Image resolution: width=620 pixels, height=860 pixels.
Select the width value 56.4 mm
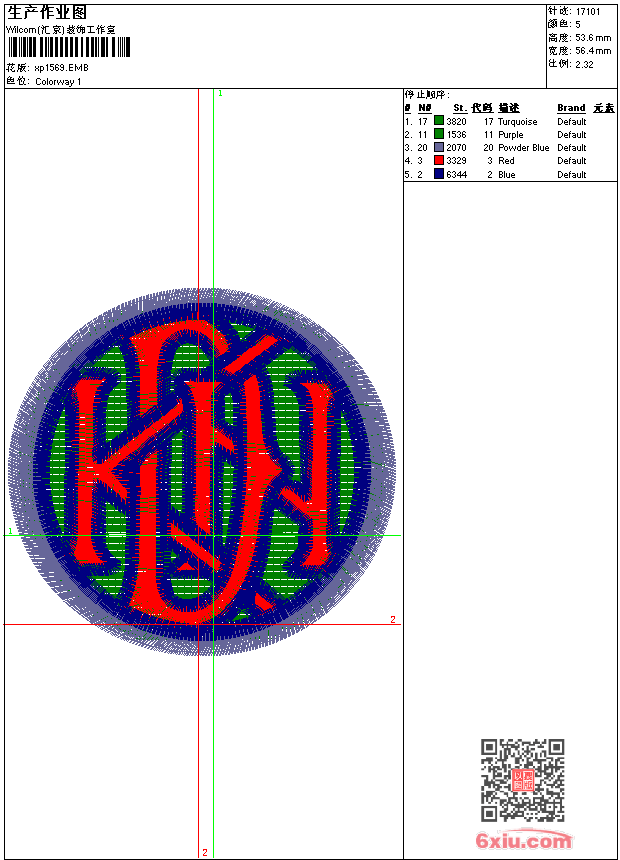coord(593,51)
